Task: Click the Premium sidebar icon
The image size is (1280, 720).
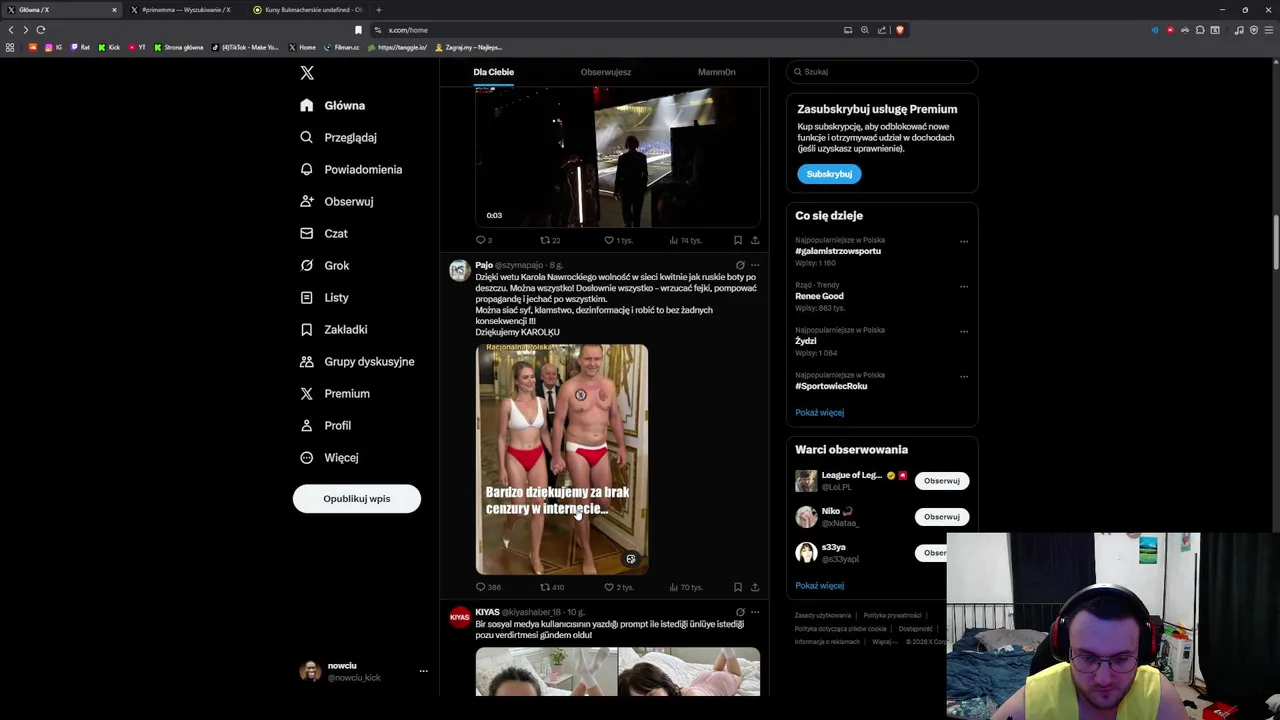Action: point(307,393)
